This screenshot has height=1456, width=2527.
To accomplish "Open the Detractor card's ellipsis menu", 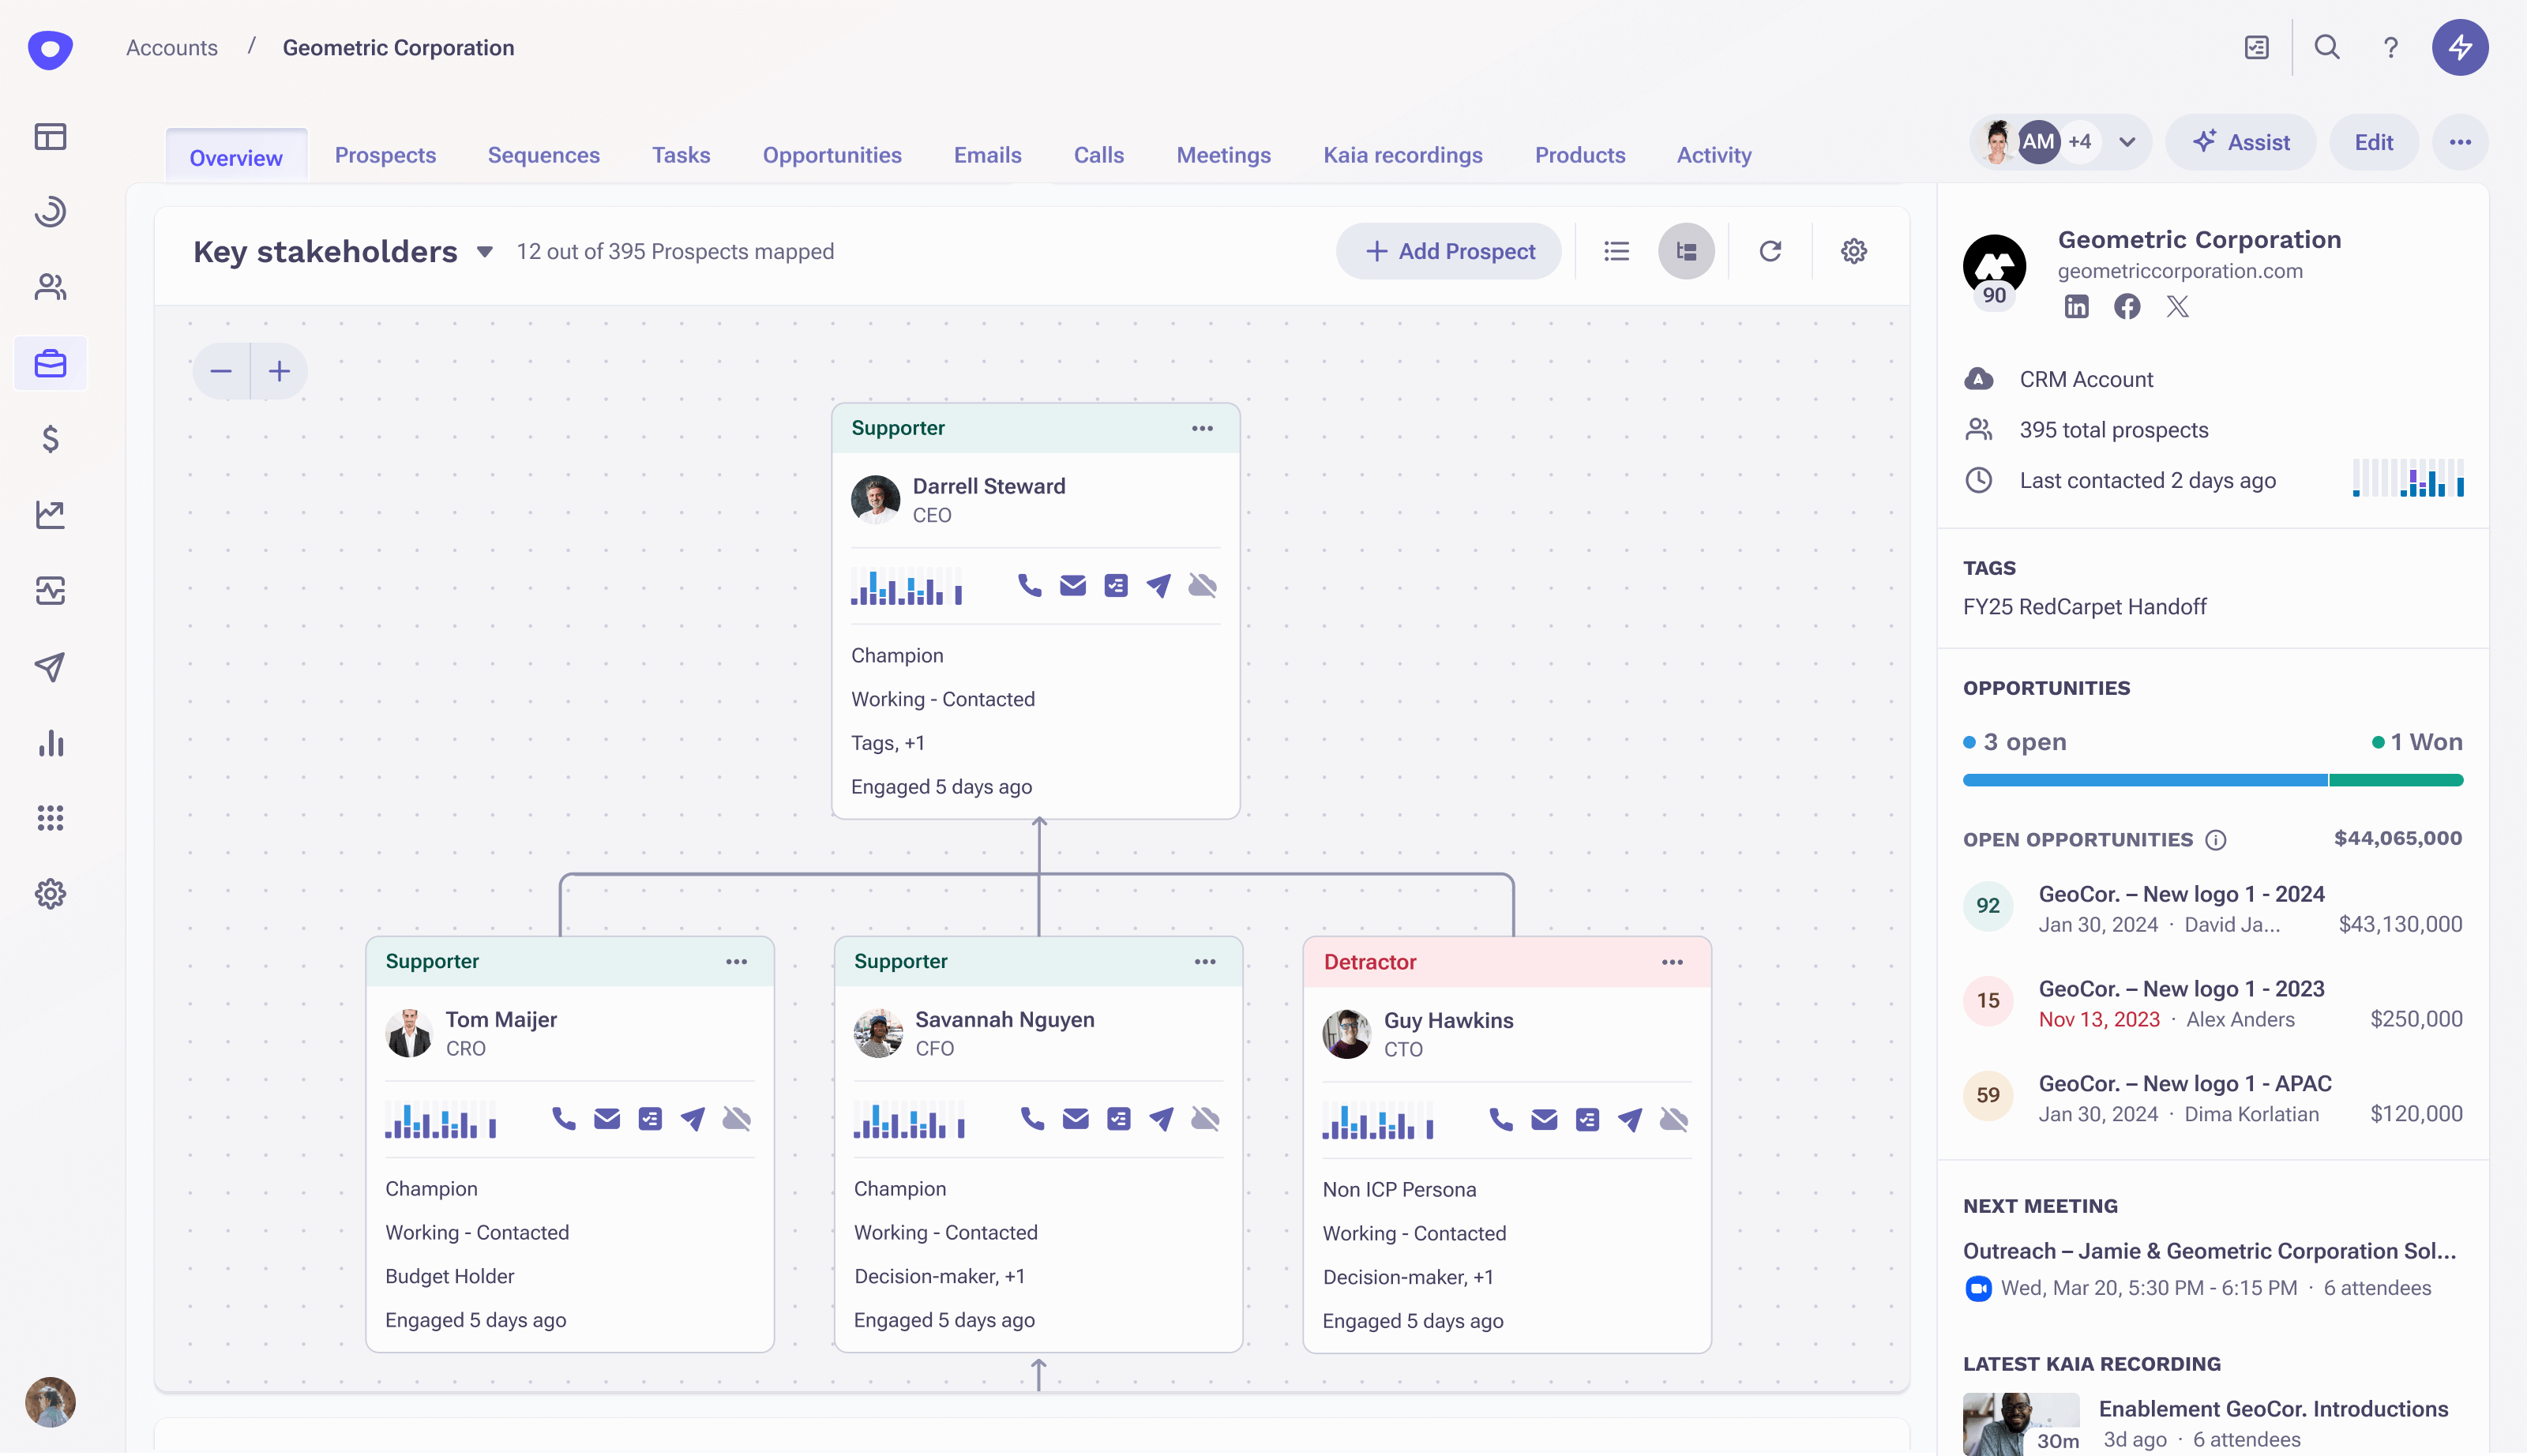I will tap(1670, 961).
